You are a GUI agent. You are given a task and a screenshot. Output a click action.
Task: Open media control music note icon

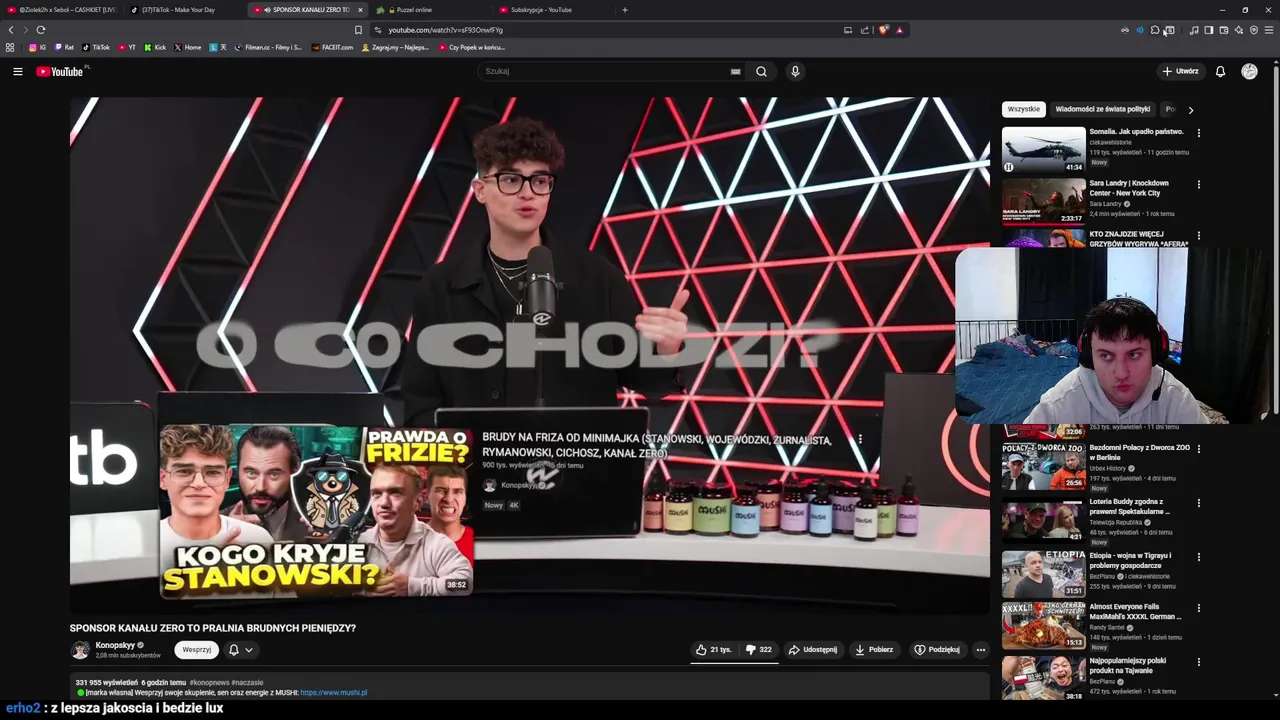[1194, 30]
